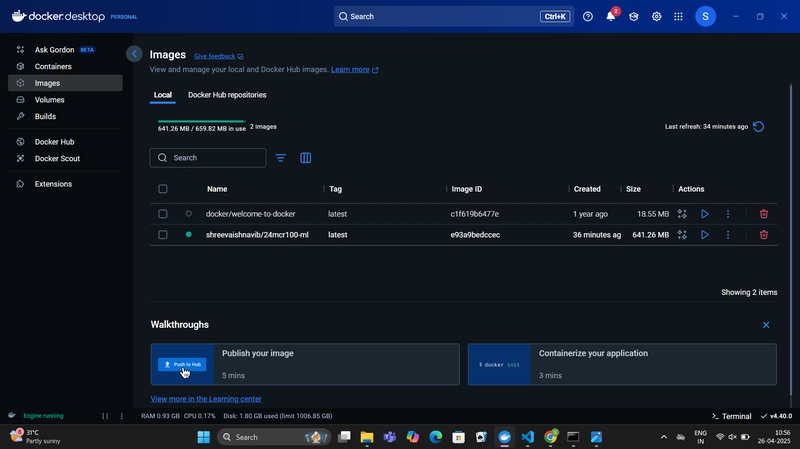
Task: Delete the shreevaishnavib/24mcr100-ml image
Action: pyautogui.click(x=764, y=235)
